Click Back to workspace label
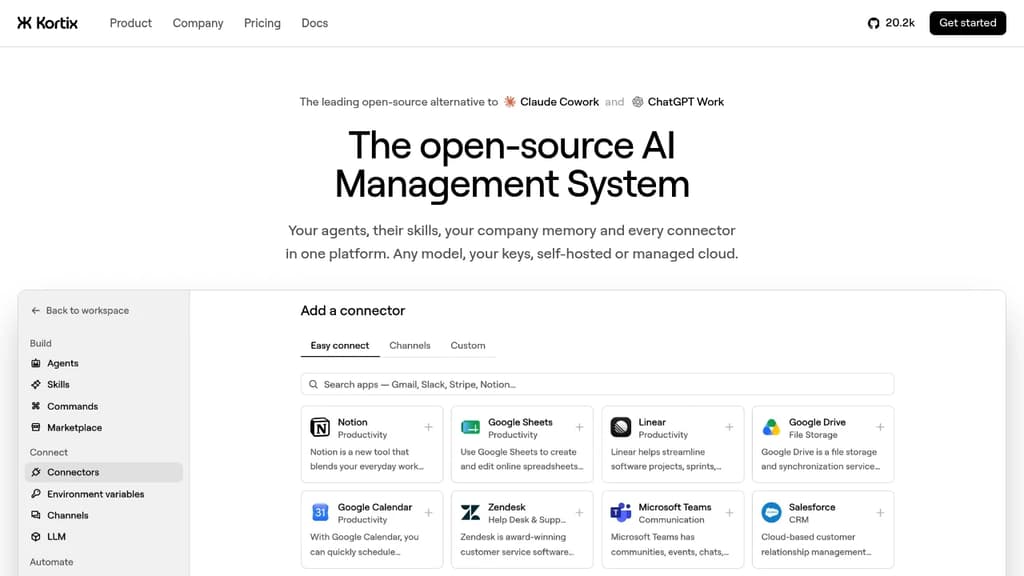Image resolution: width=1024 pixels, height=576 pixels. tap(88, 311)
